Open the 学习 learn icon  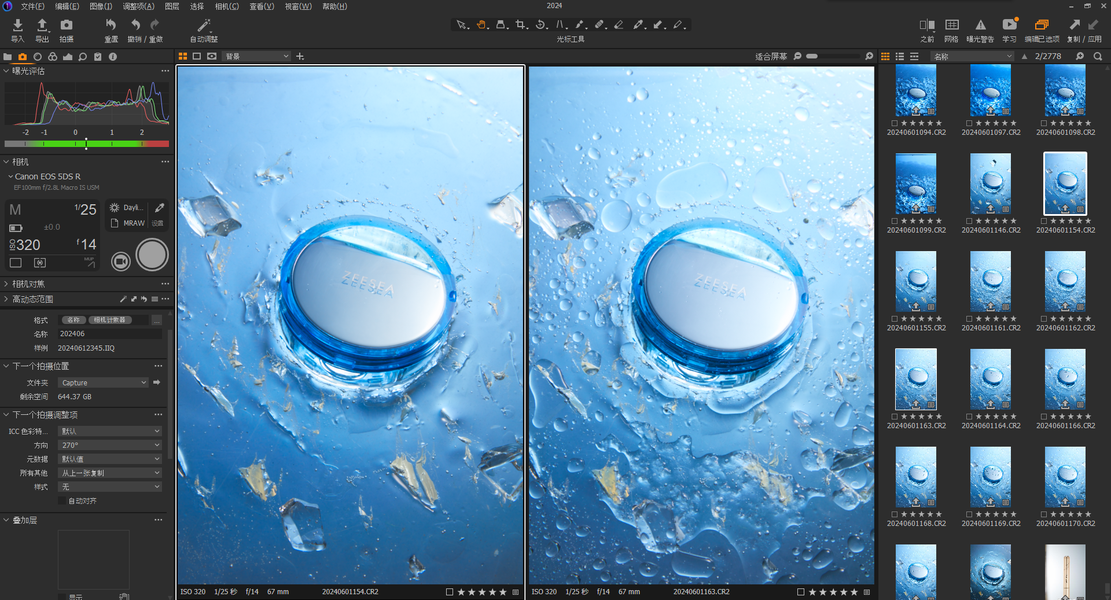click(1010, 26)
